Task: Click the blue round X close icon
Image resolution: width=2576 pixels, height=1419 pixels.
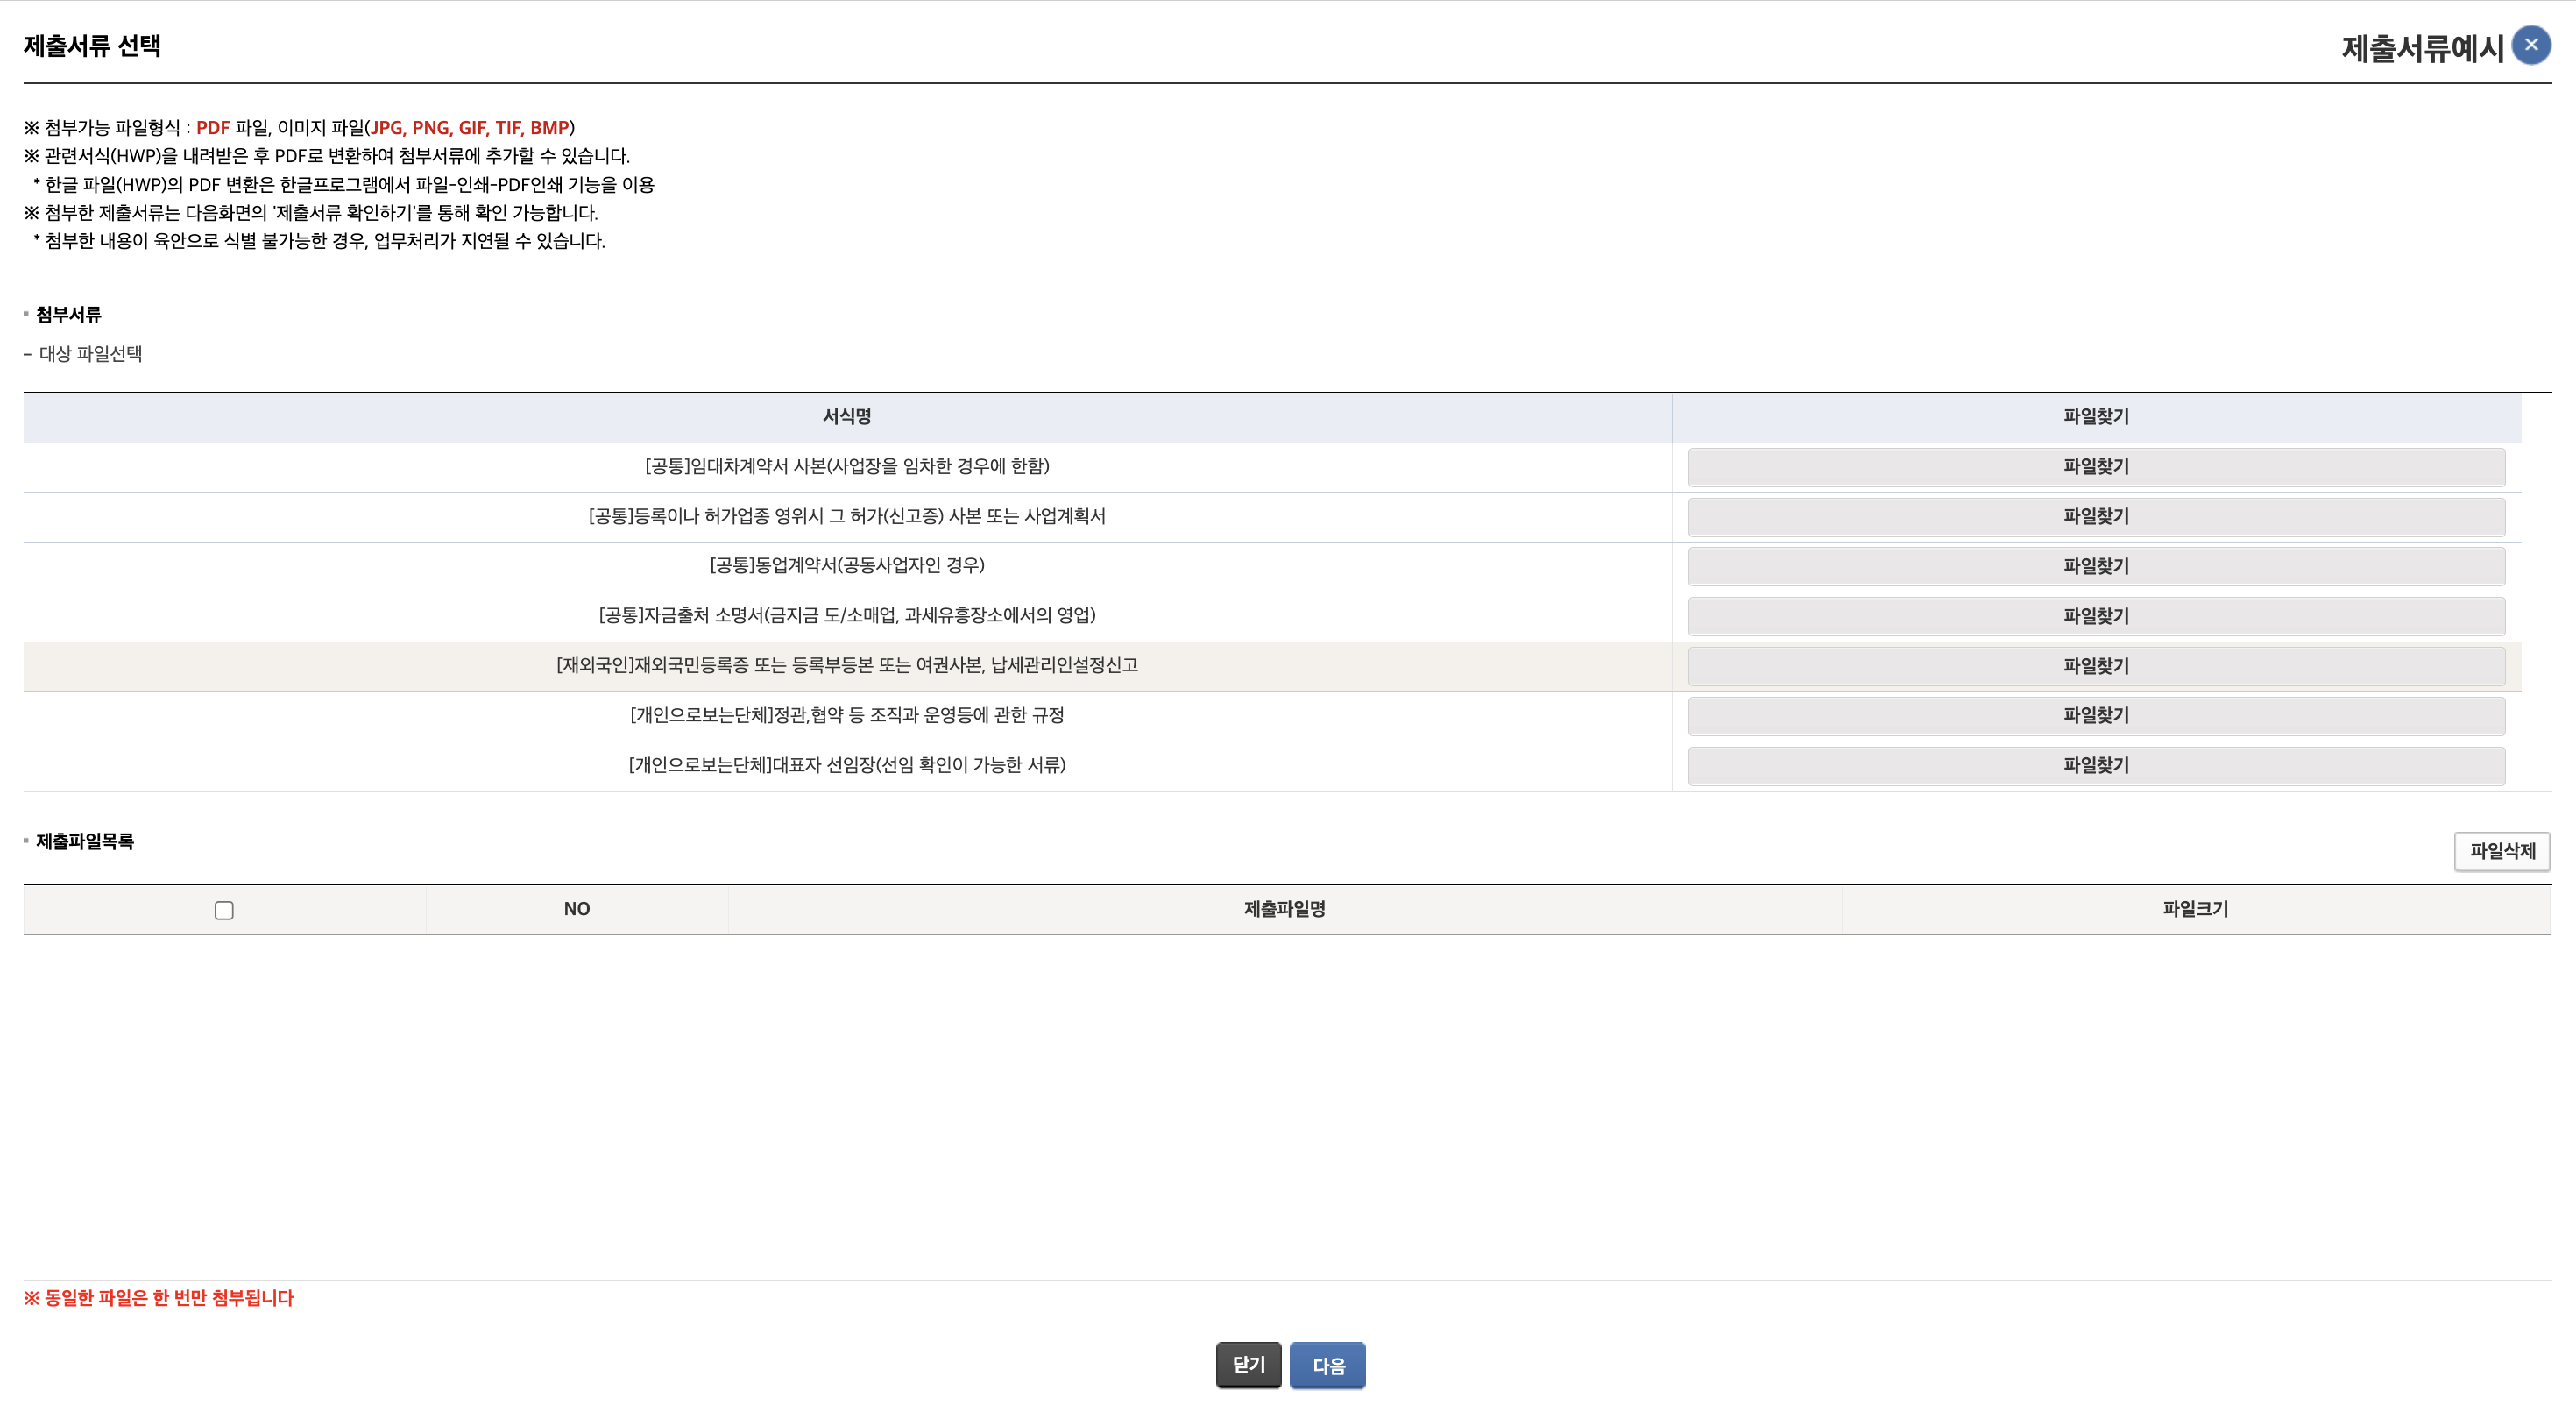Action: (x=2530, y=45)
